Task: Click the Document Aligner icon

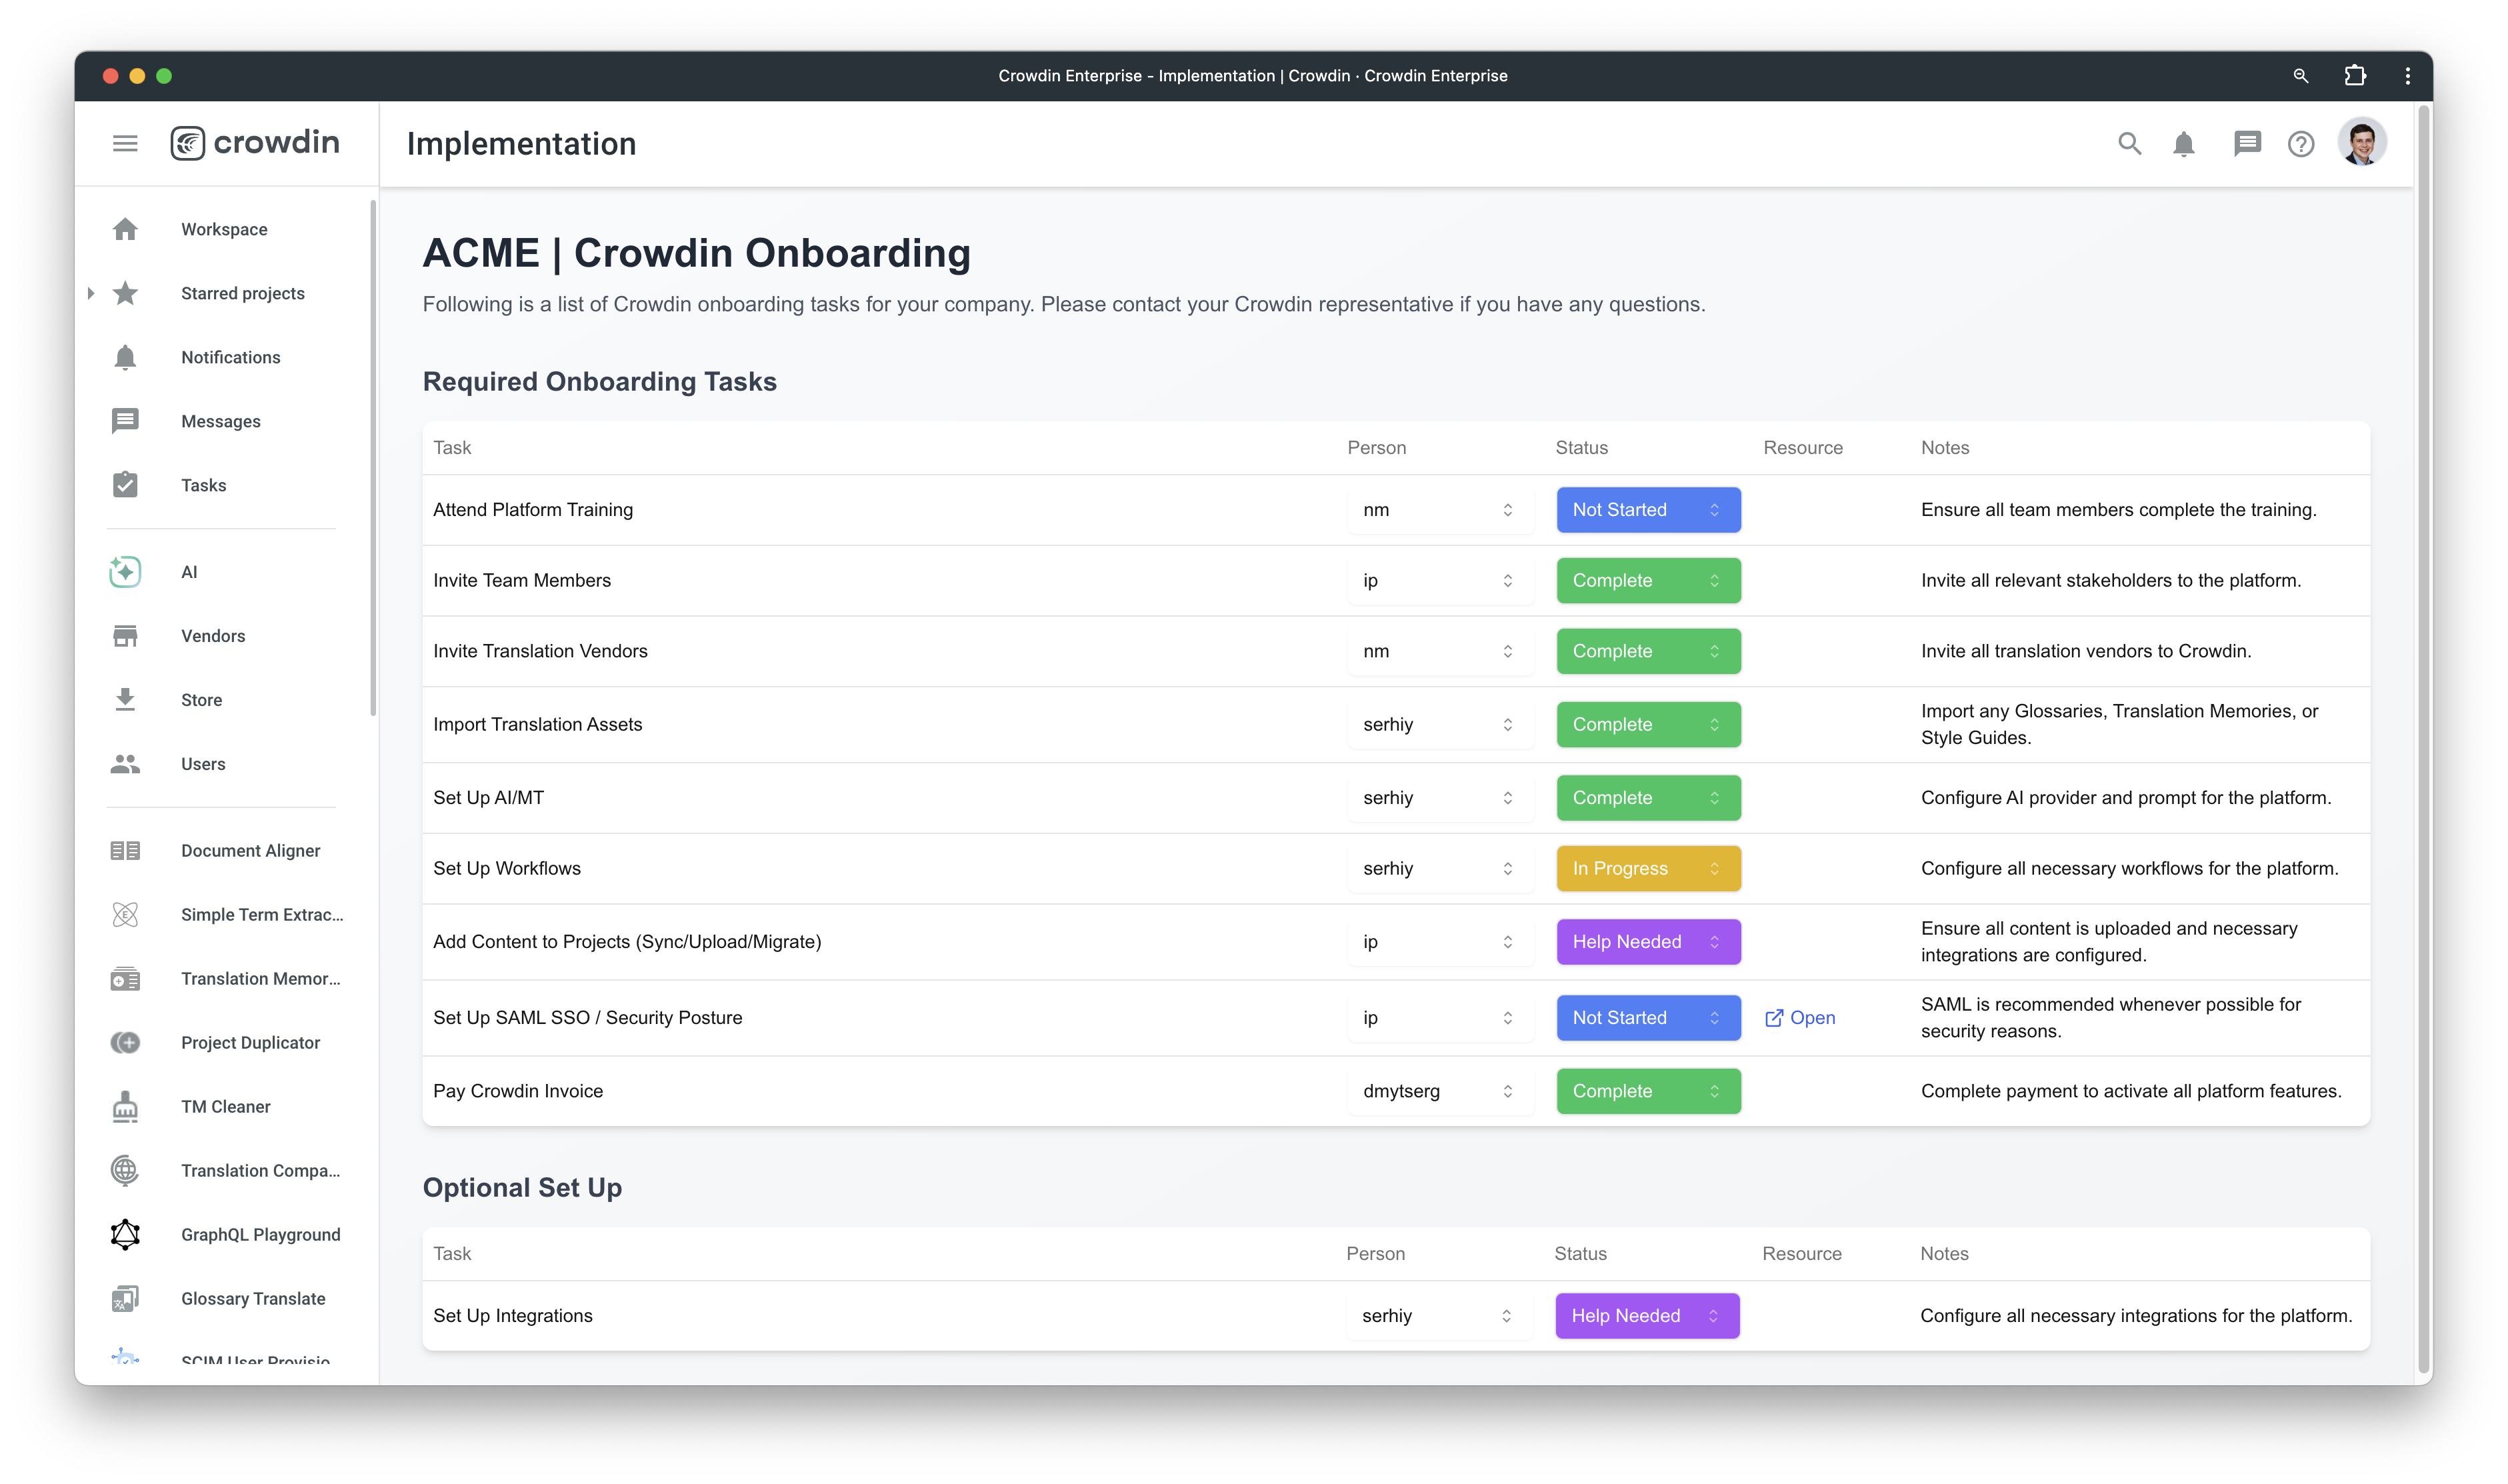Action: [125, 851]
